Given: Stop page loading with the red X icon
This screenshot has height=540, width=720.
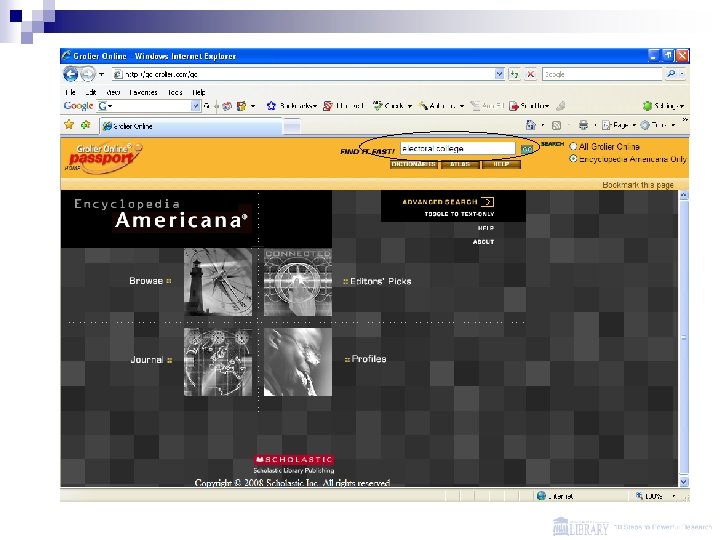Looking at the screenshot, I should tap(531, 74).
